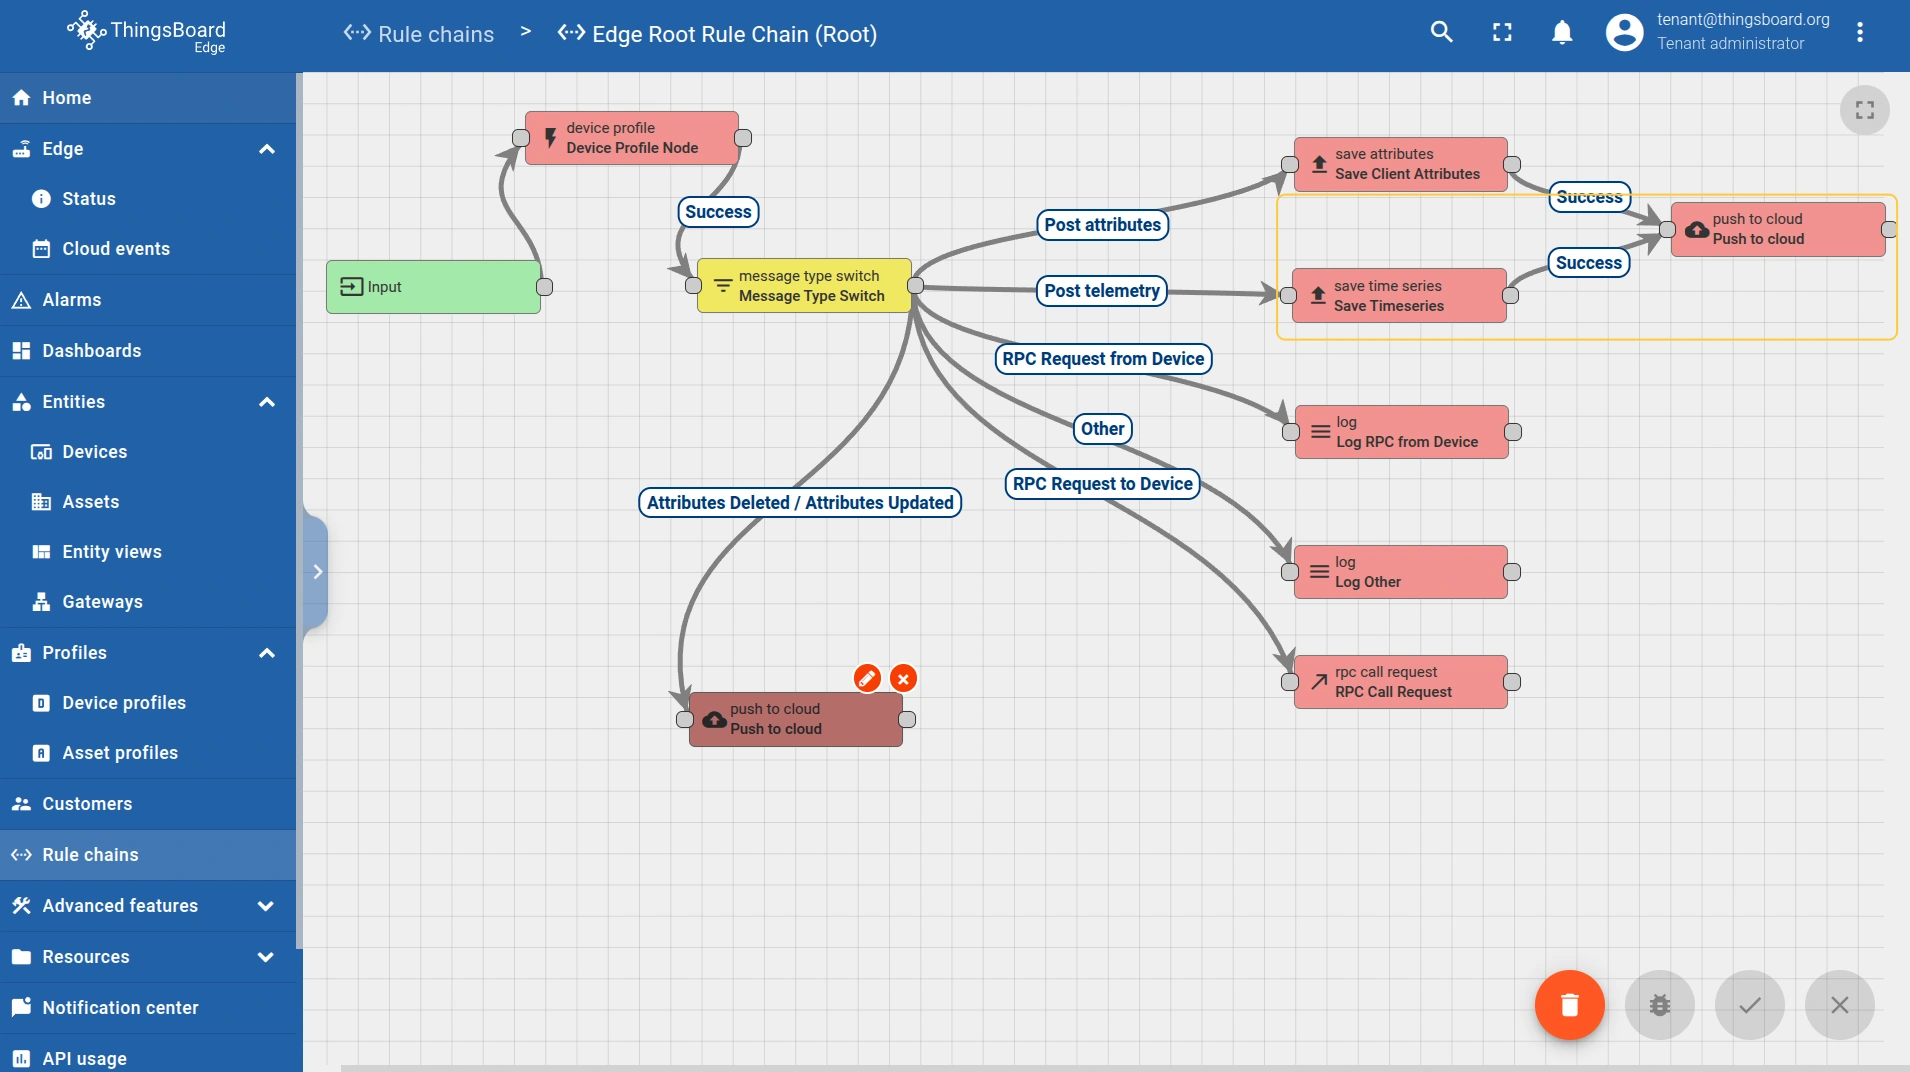
Task: Click the red delete icon on push to cloud node
Action: click(903, 679)
